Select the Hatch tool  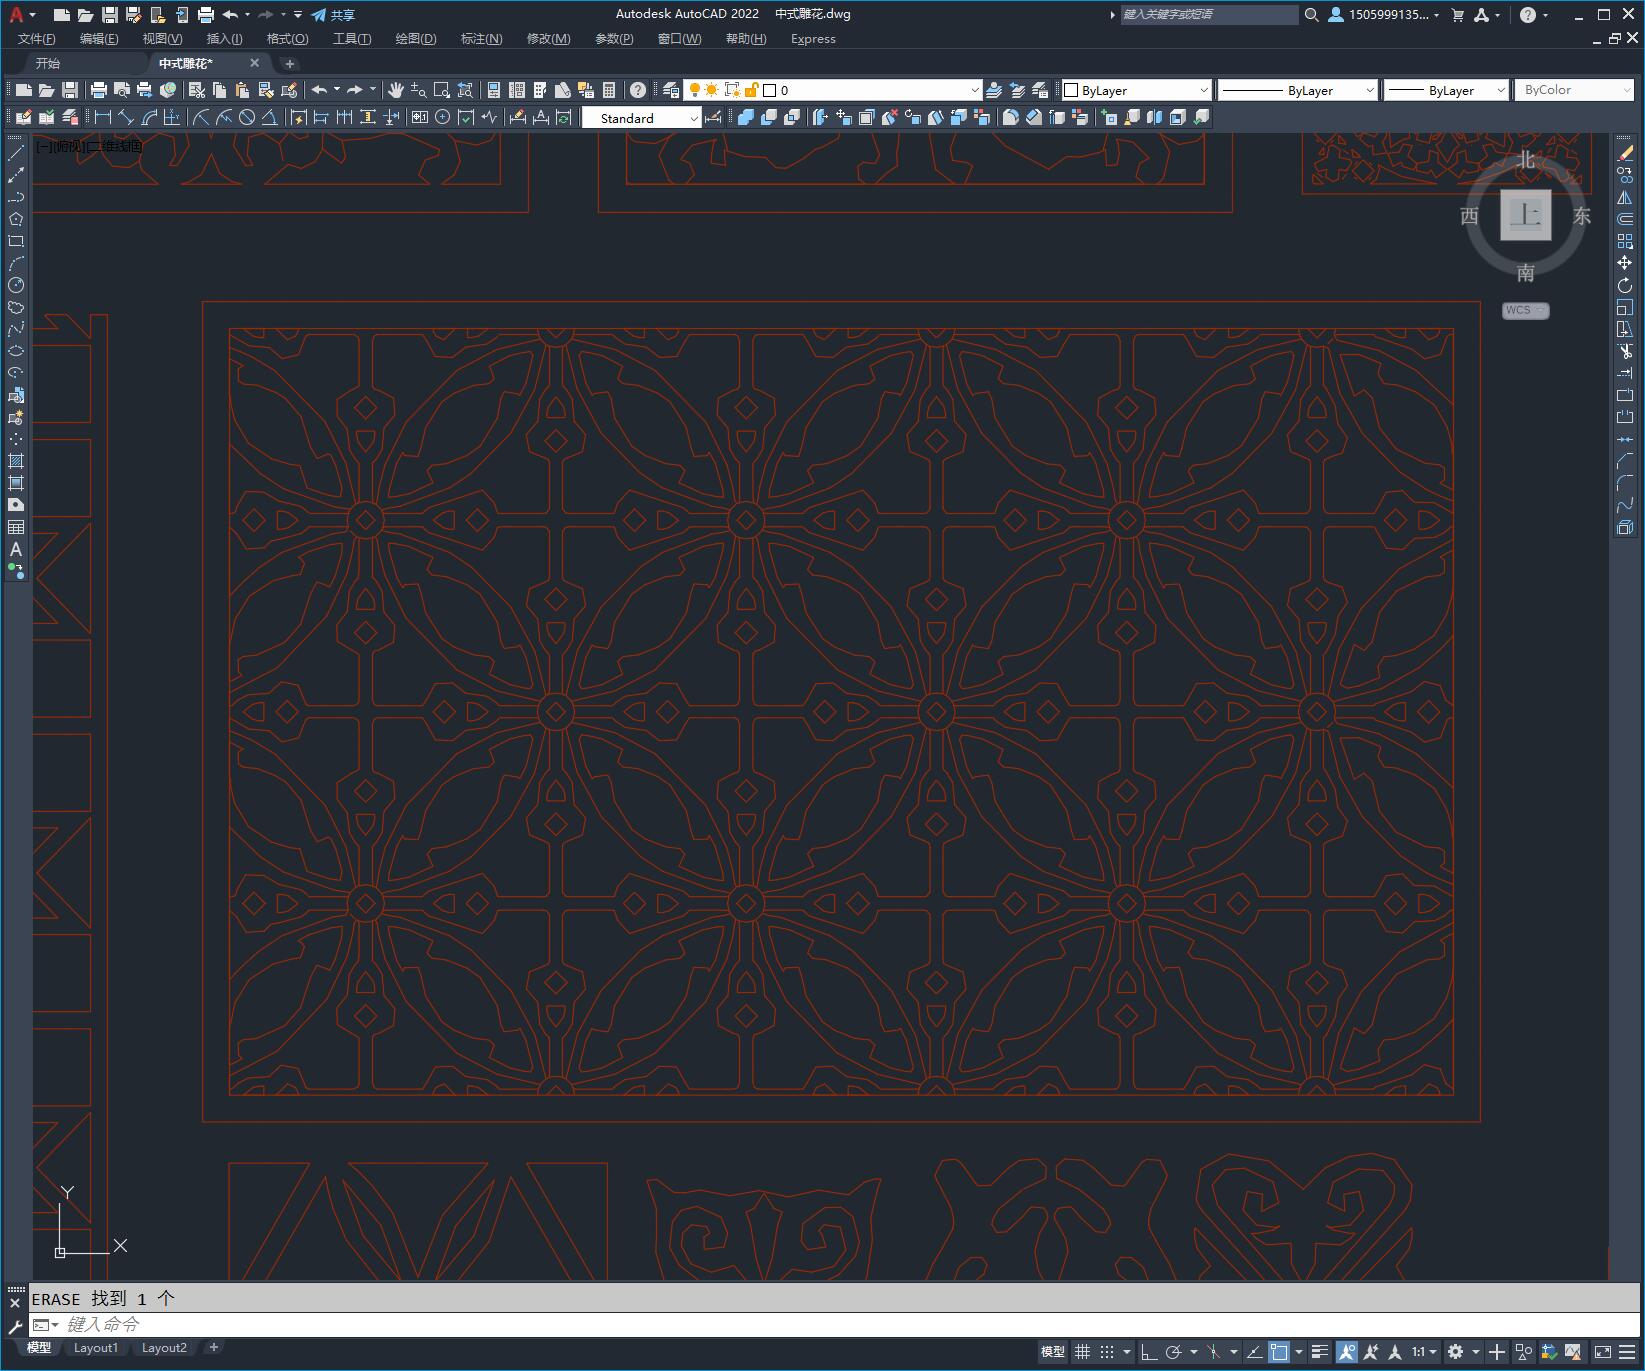point(15,461)
